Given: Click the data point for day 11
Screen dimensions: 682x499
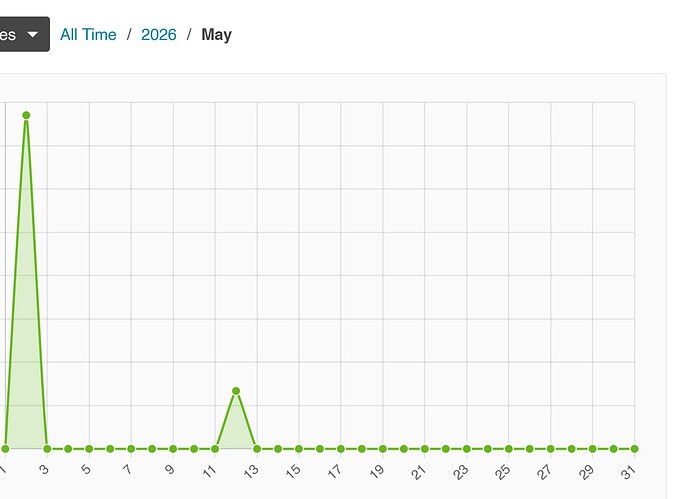Looking at the screenshot, I should point(215,449).
